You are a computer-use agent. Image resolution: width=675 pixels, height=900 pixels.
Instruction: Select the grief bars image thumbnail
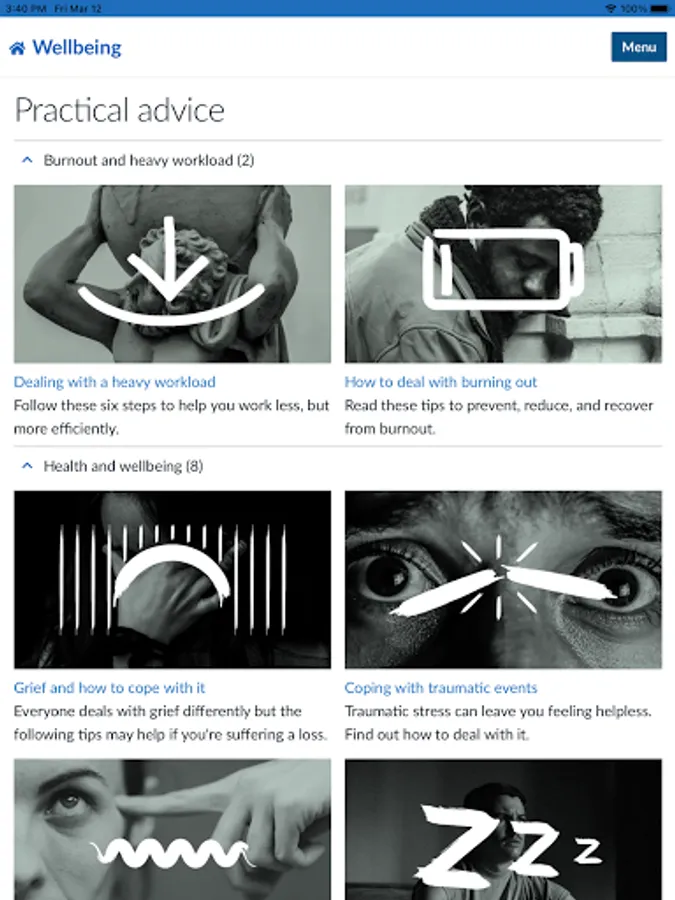pyautogui.click(x=172, y=579)
